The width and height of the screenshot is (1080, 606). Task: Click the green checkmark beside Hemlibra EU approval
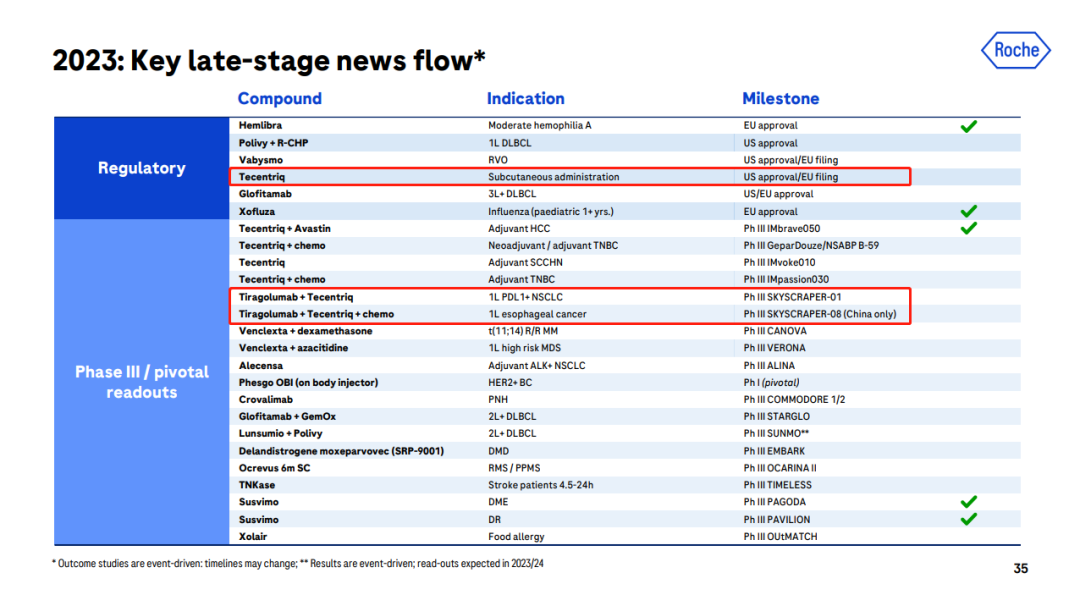point(968,126)
